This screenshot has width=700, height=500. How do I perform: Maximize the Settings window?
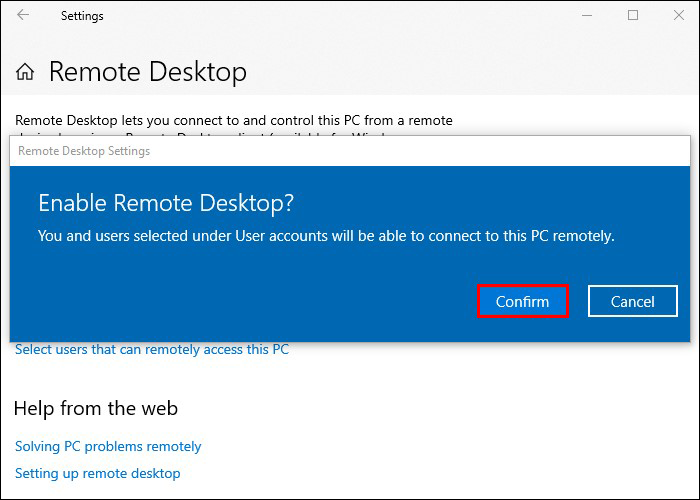tap(633, 15)
